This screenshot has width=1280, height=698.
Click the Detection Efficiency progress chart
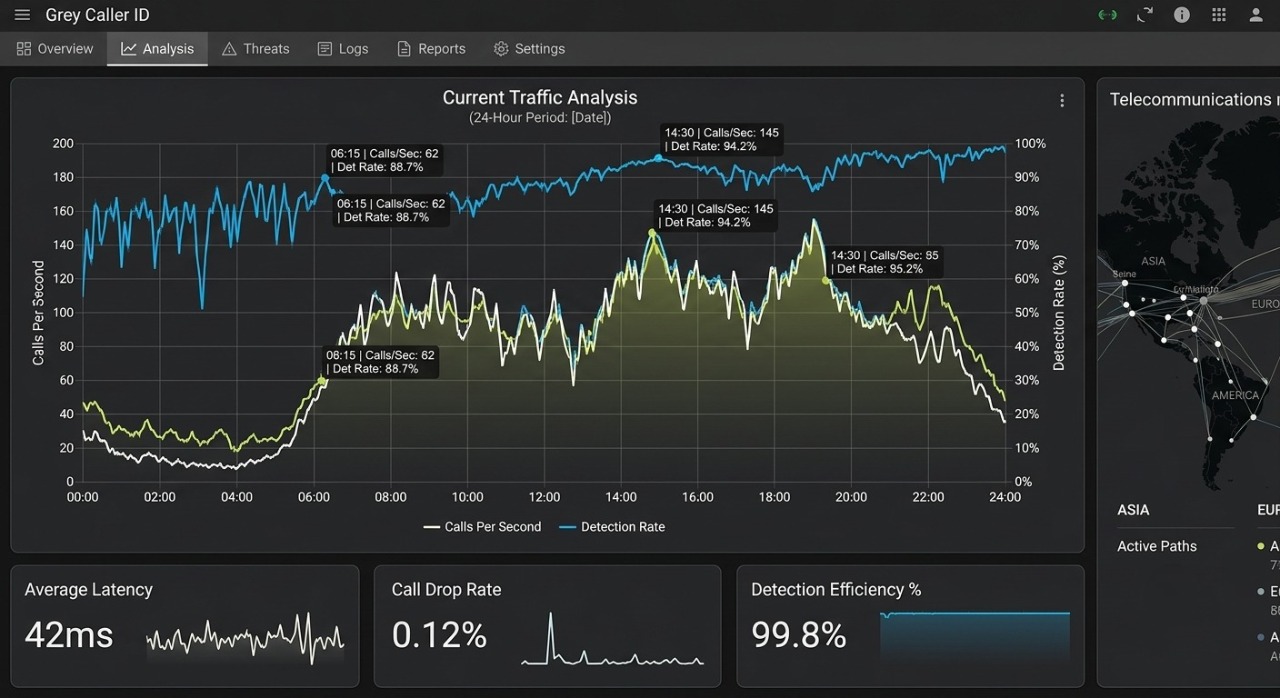(975, 636)
